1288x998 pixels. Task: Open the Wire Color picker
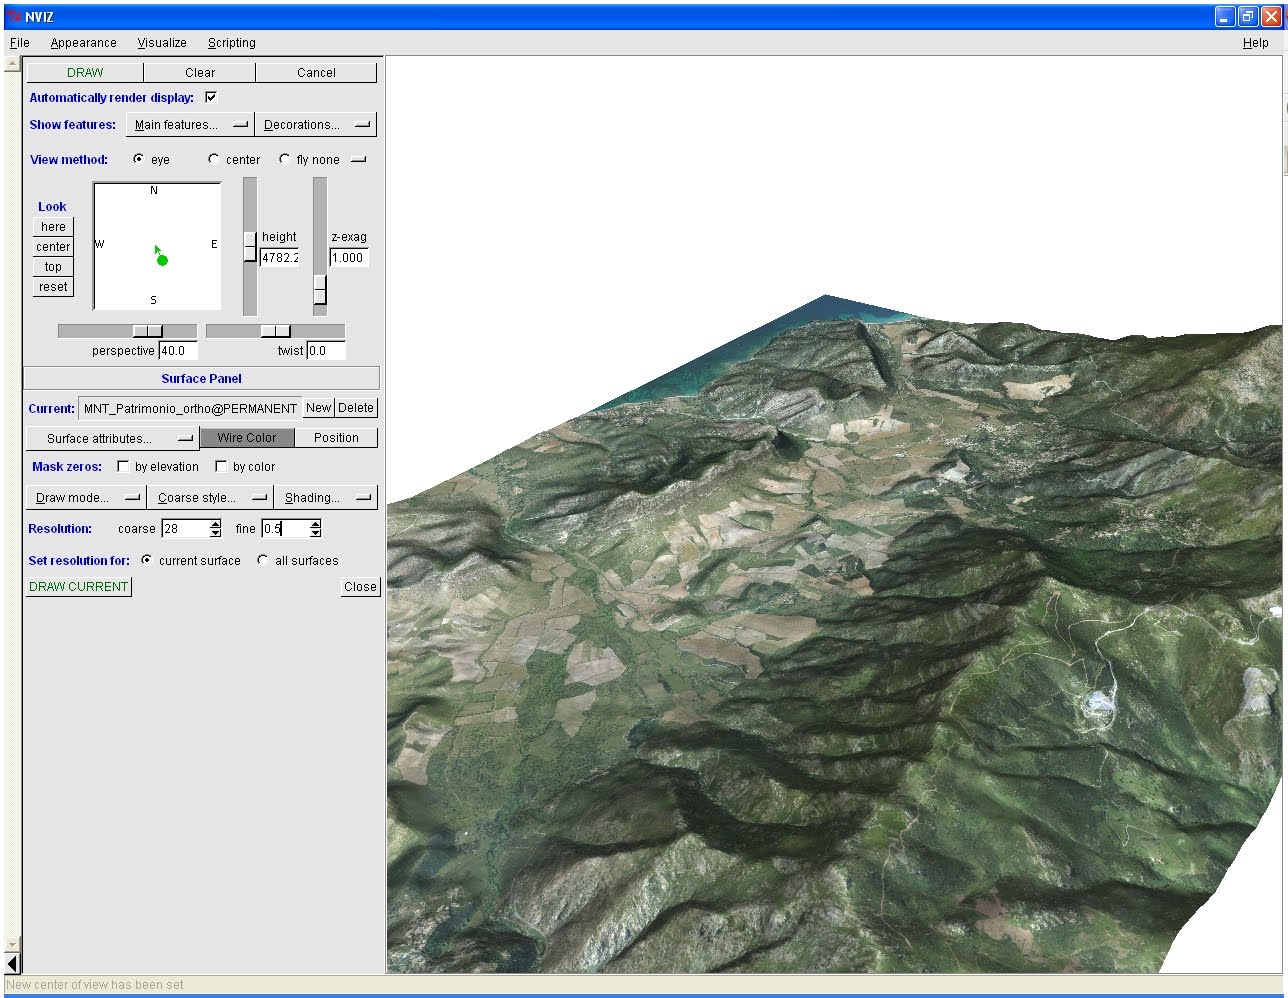pyautogui.click(x=246, y=437)
